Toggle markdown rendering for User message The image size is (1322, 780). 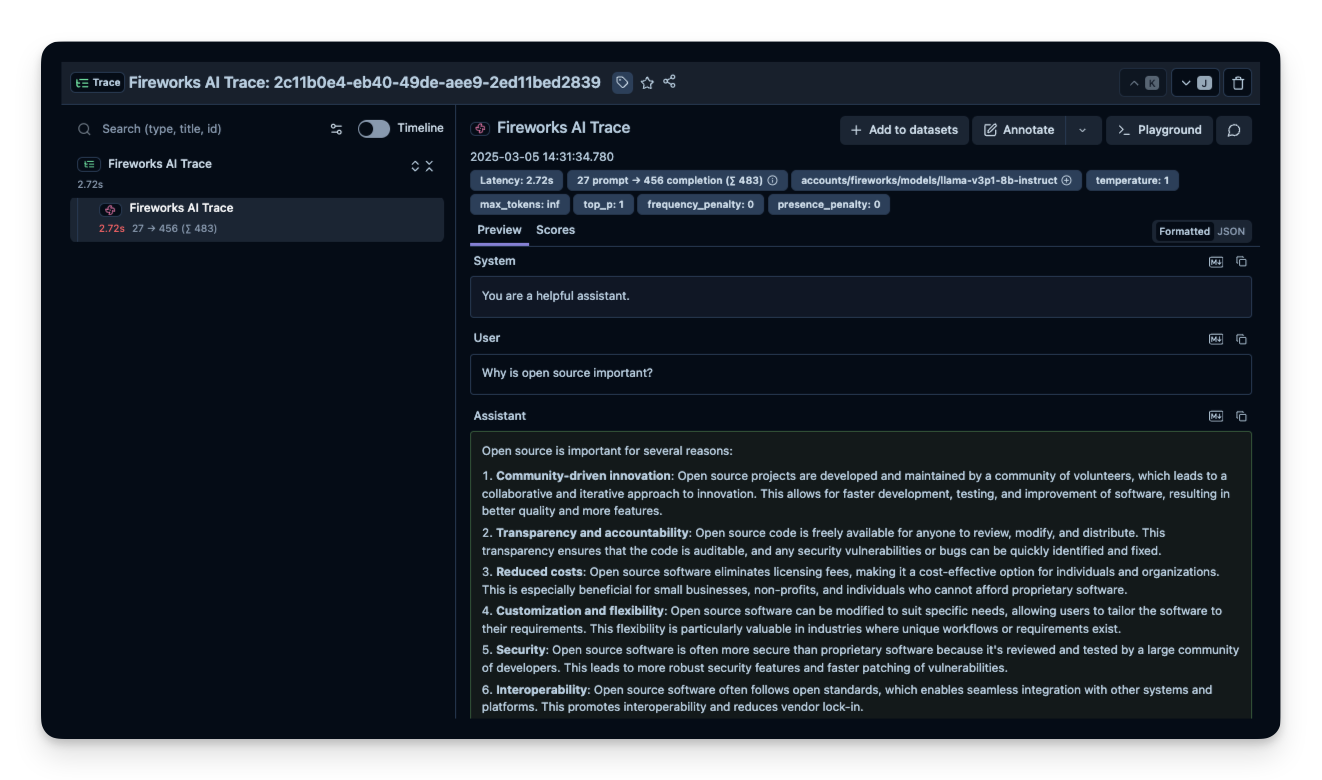coord(1216,339)
